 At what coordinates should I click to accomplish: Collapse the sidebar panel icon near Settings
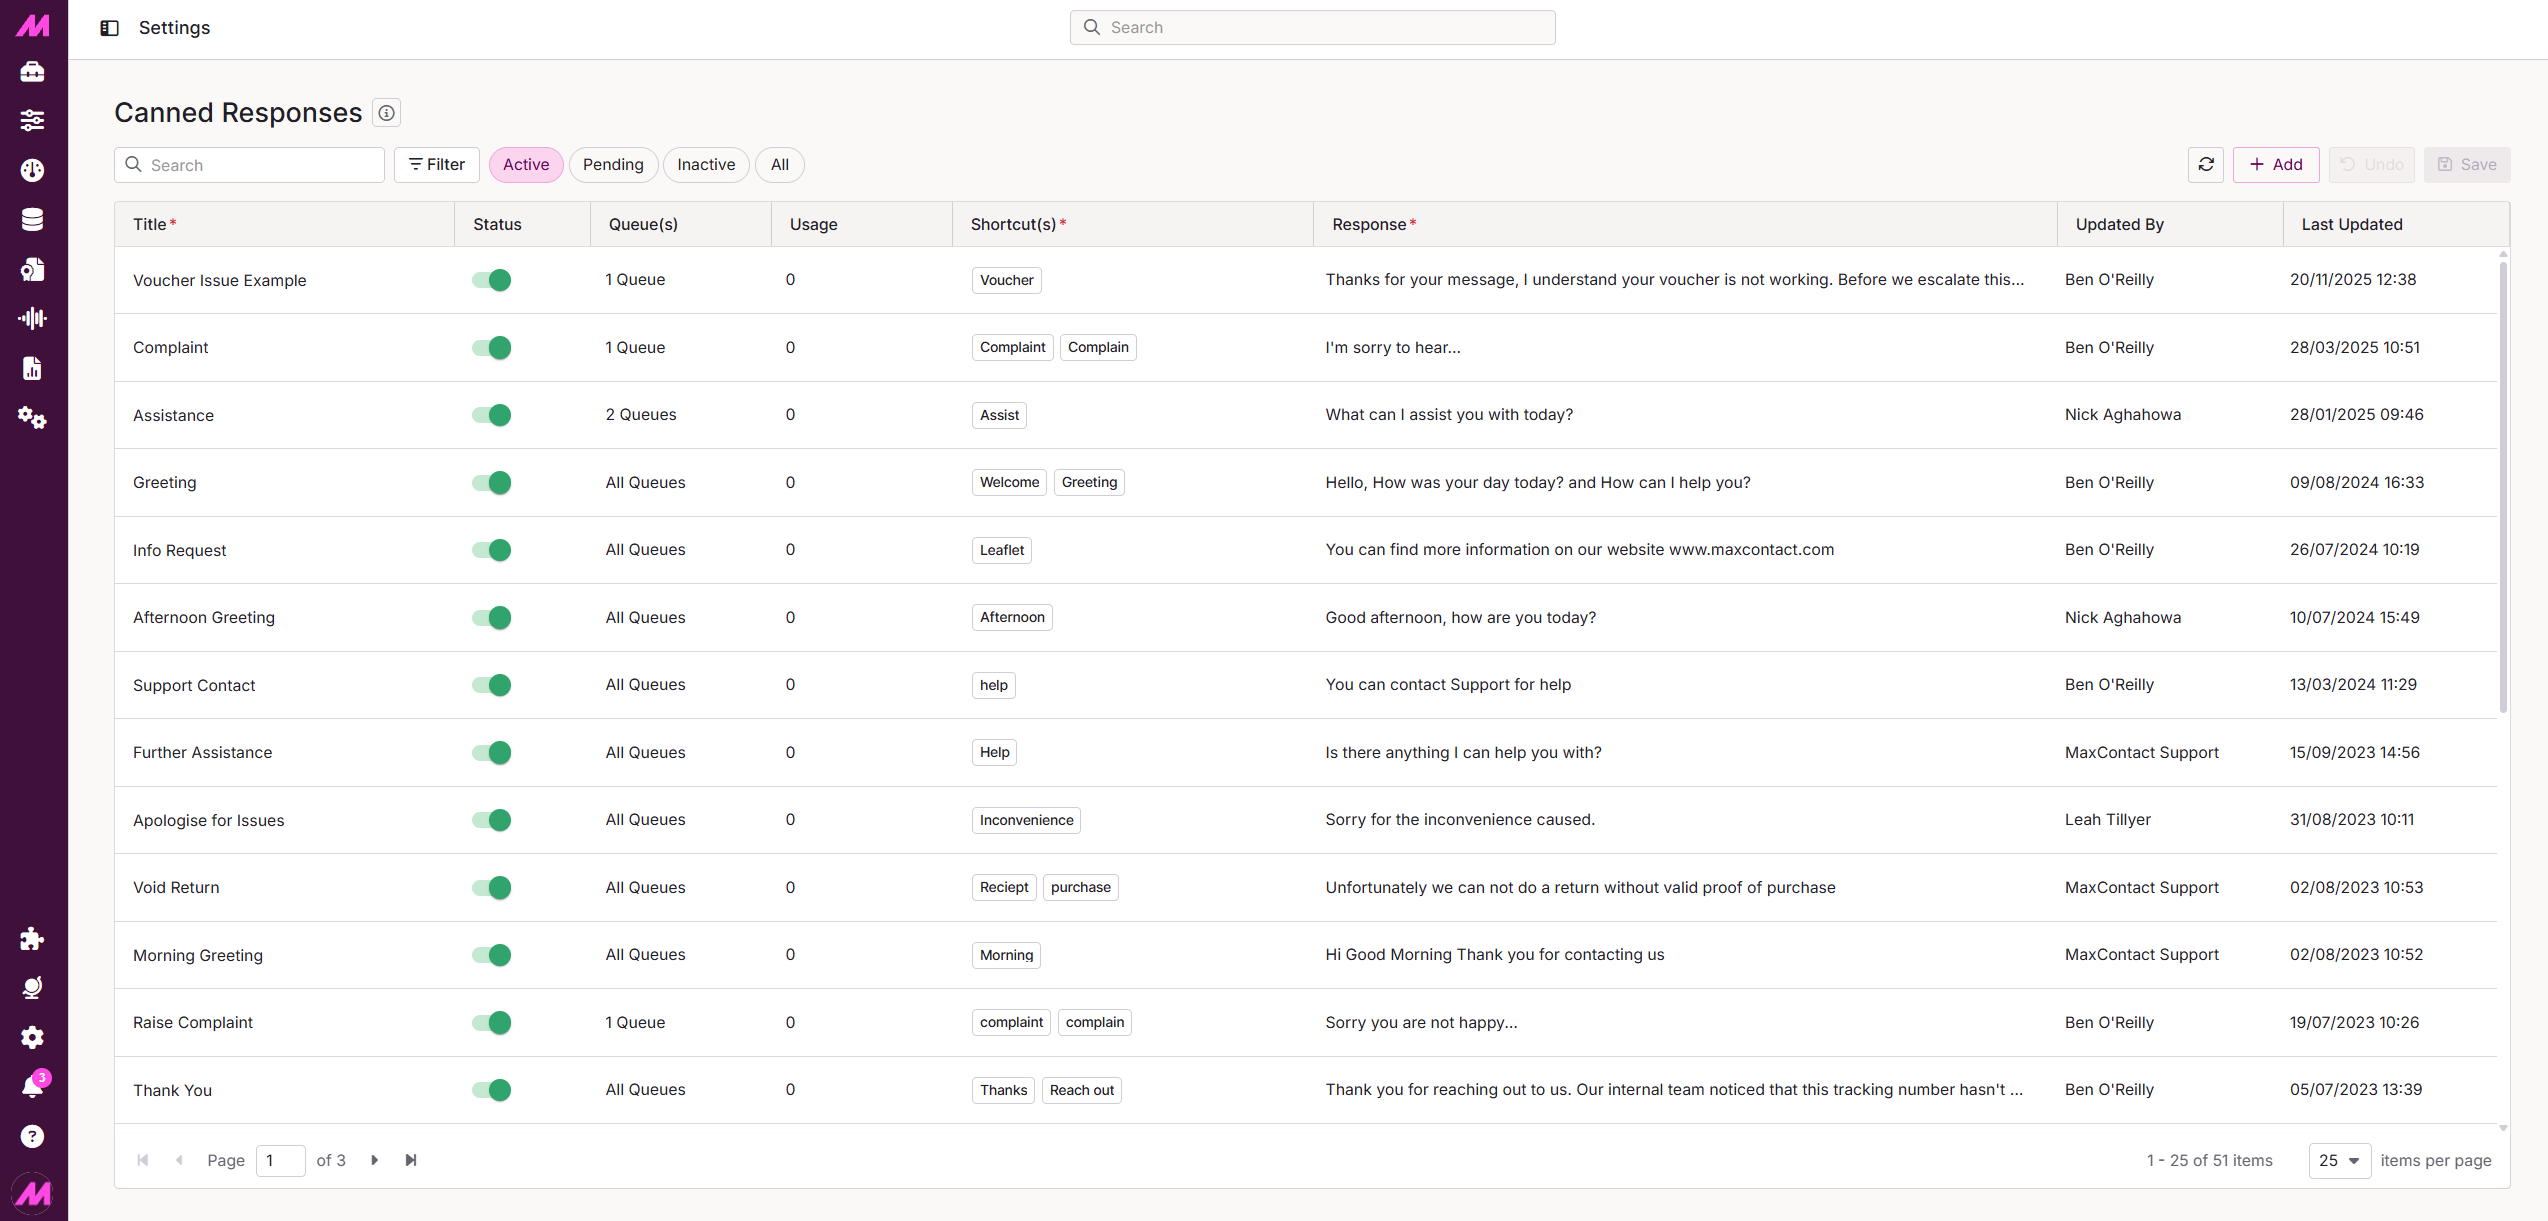(x=110, y=28)
